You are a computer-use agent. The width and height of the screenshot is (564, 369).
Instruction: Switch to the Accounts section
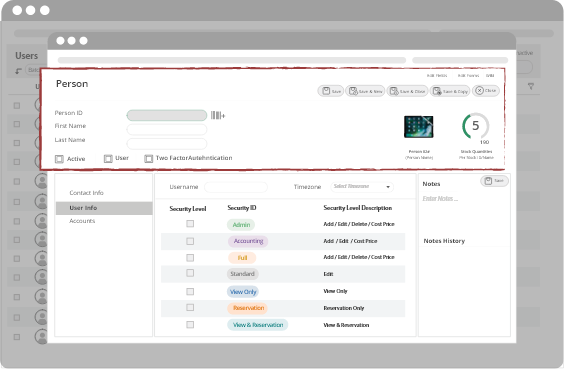click(x=82, y=221)
